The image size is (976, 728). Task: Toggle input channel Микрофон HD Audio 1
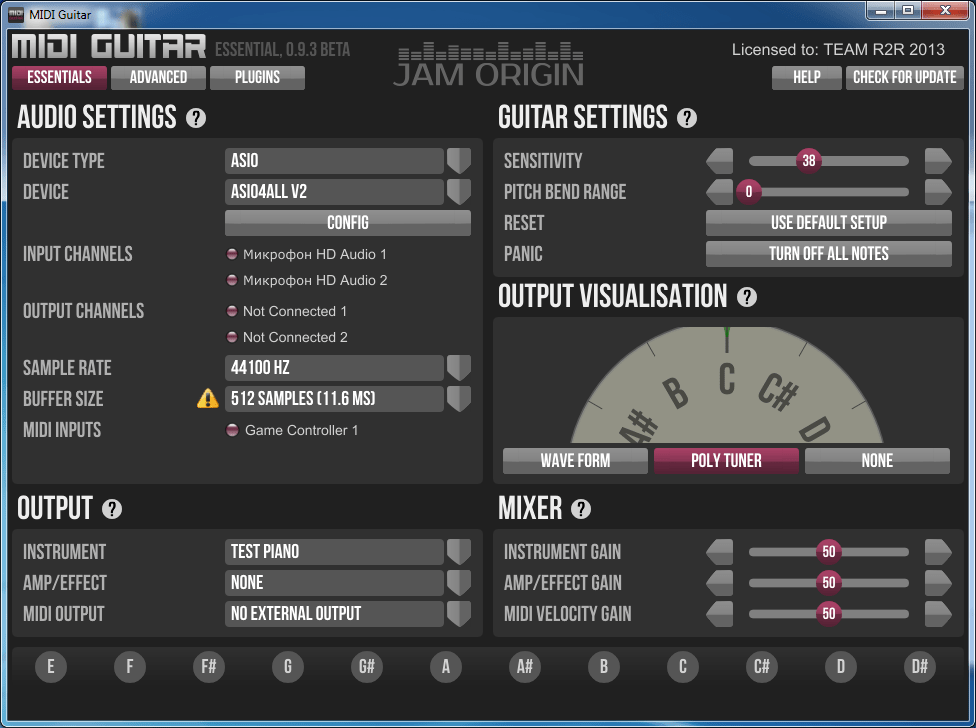click(232, 254)
